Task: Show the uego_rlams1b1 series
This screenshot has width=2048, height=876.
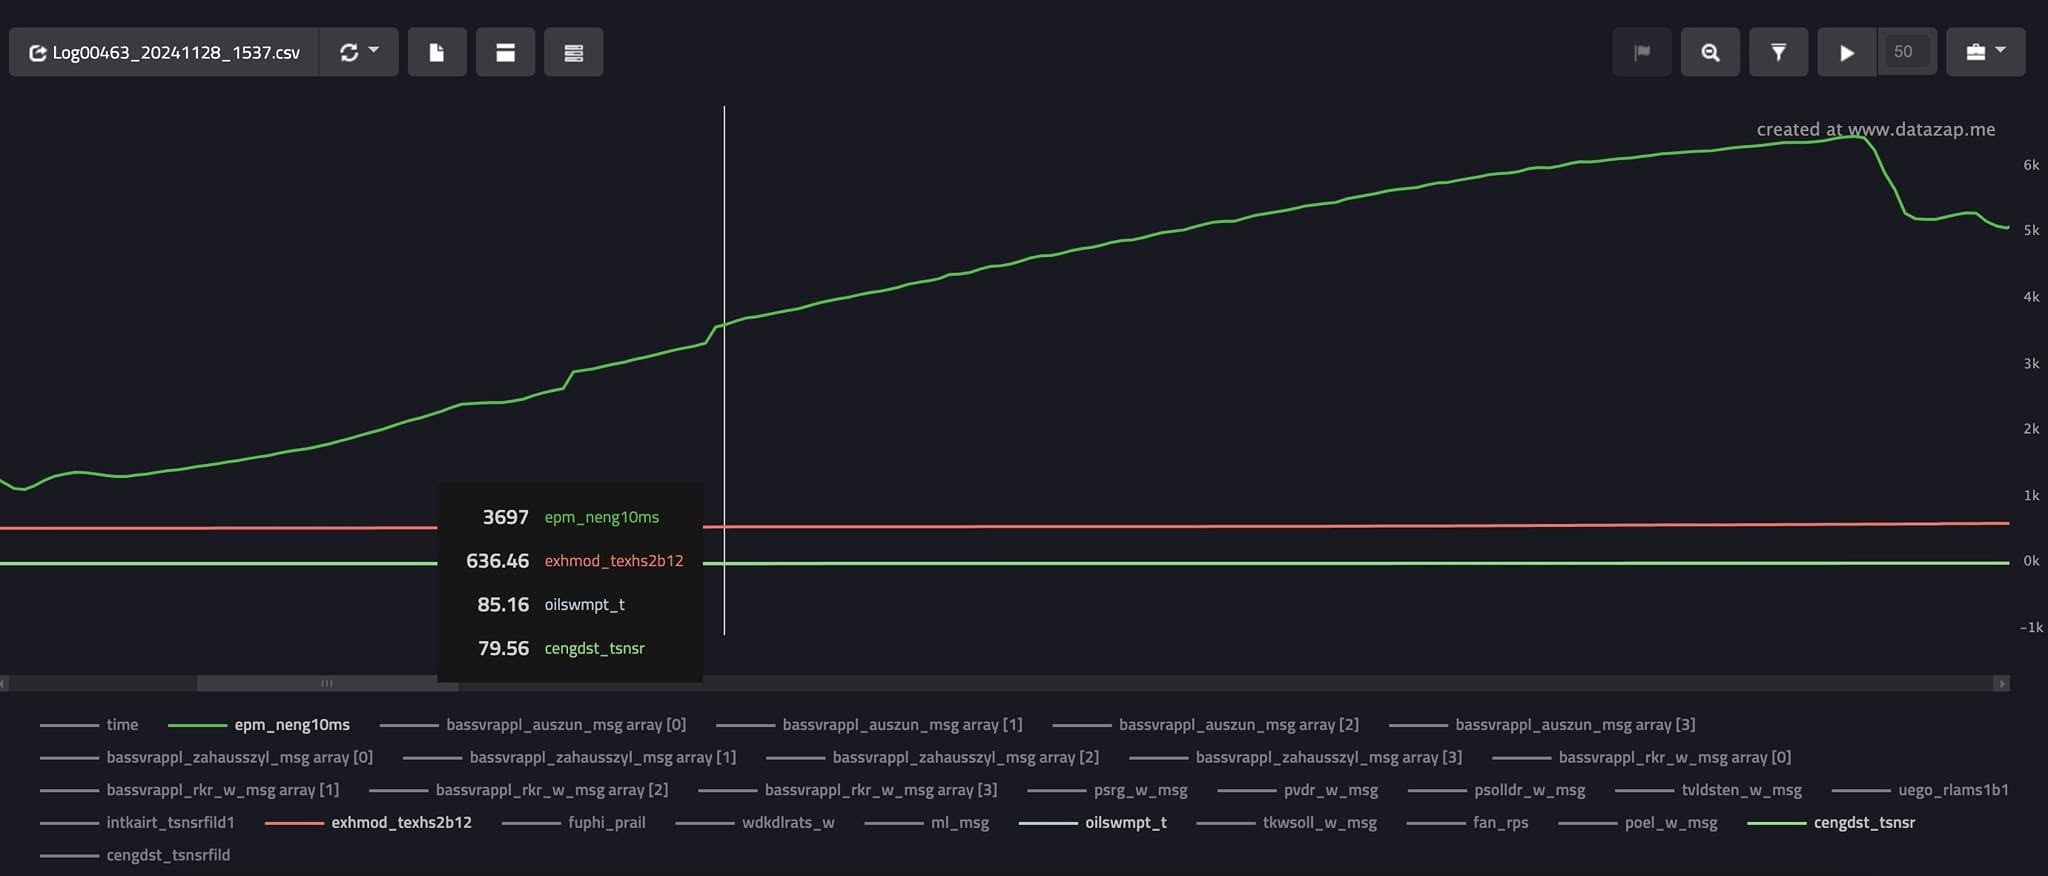Action: click(1921, 790)
